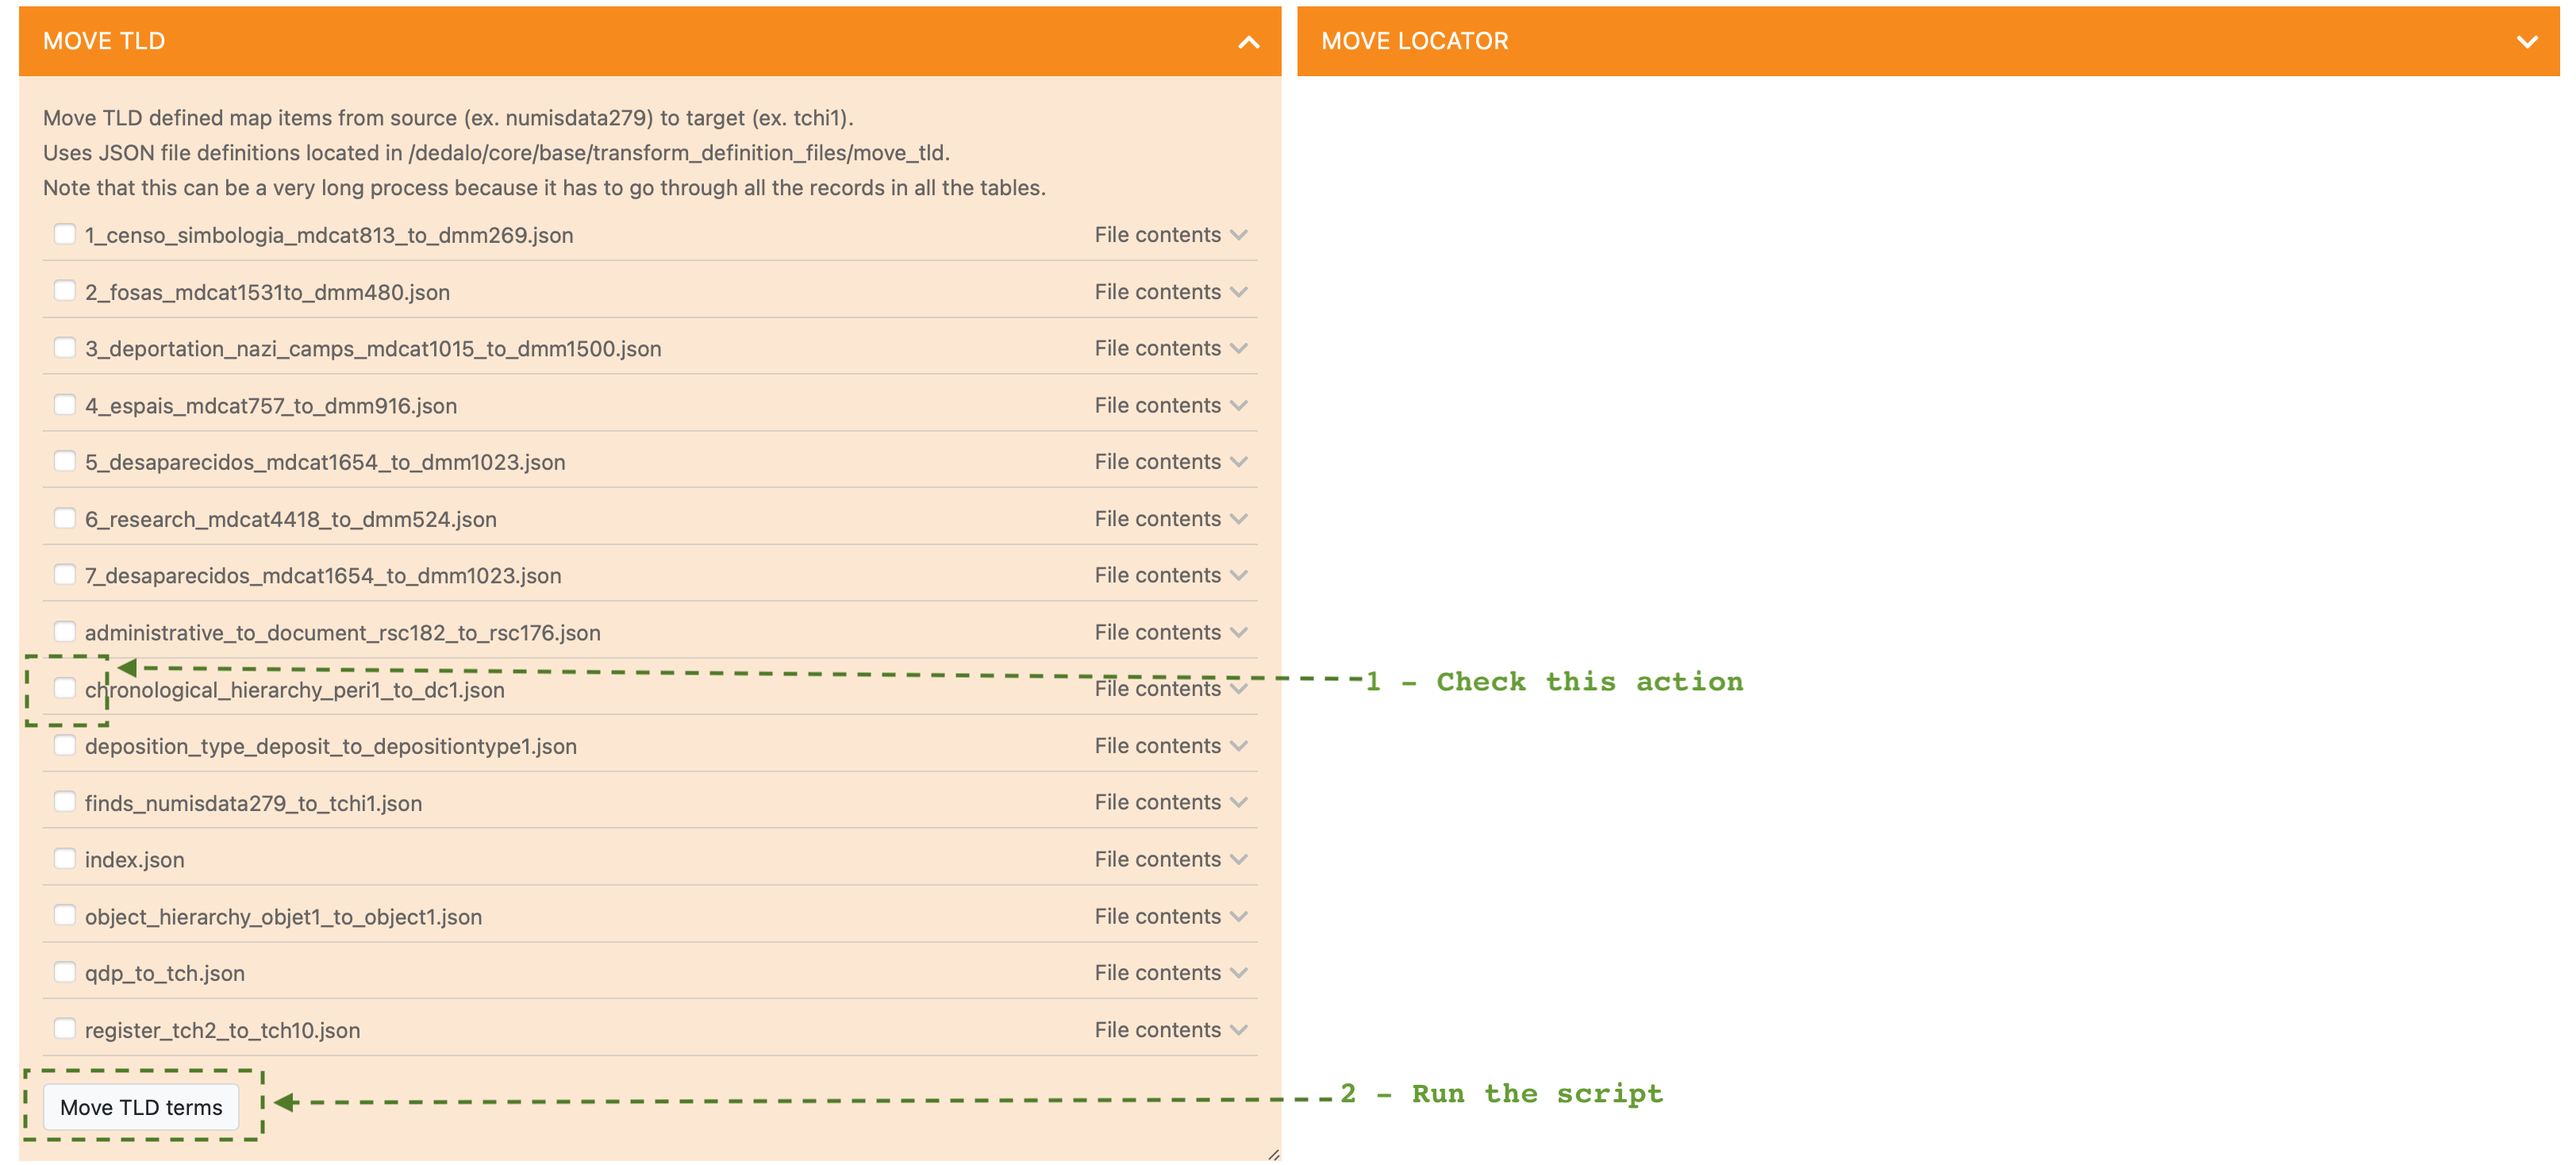
Task: Tick the 3_deportation_nazi_camps checkbox
Action: click(65, 347)
